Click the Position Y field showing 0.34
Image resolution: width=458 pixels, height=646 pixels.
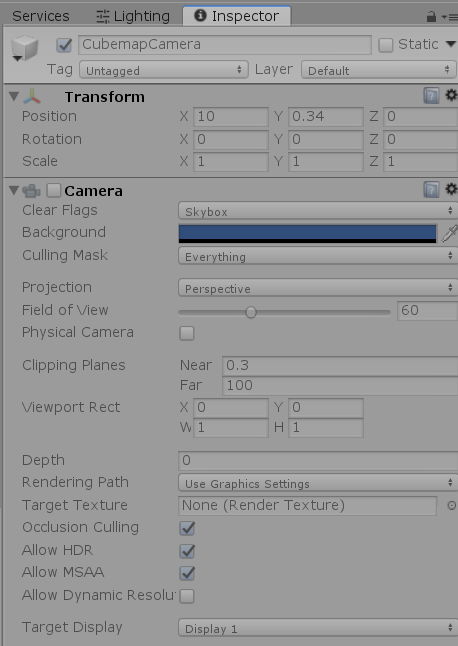(326, 117)
